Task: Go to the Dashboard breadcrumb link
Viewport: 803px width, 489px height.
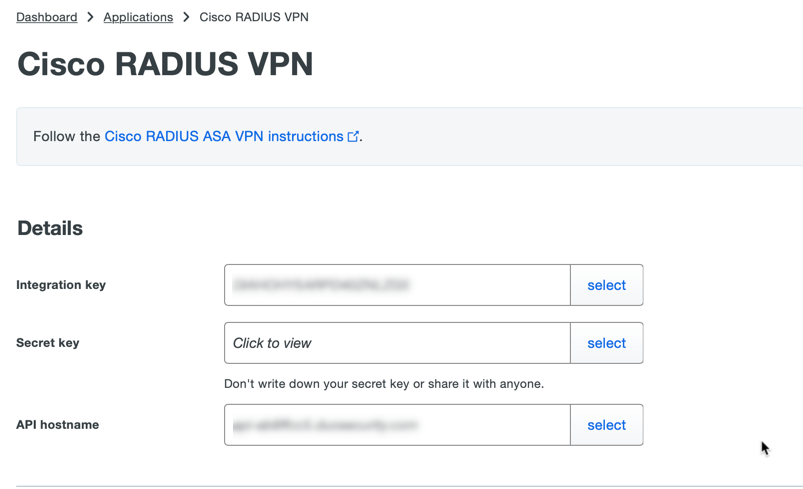Action: click(x=47, y=17)
